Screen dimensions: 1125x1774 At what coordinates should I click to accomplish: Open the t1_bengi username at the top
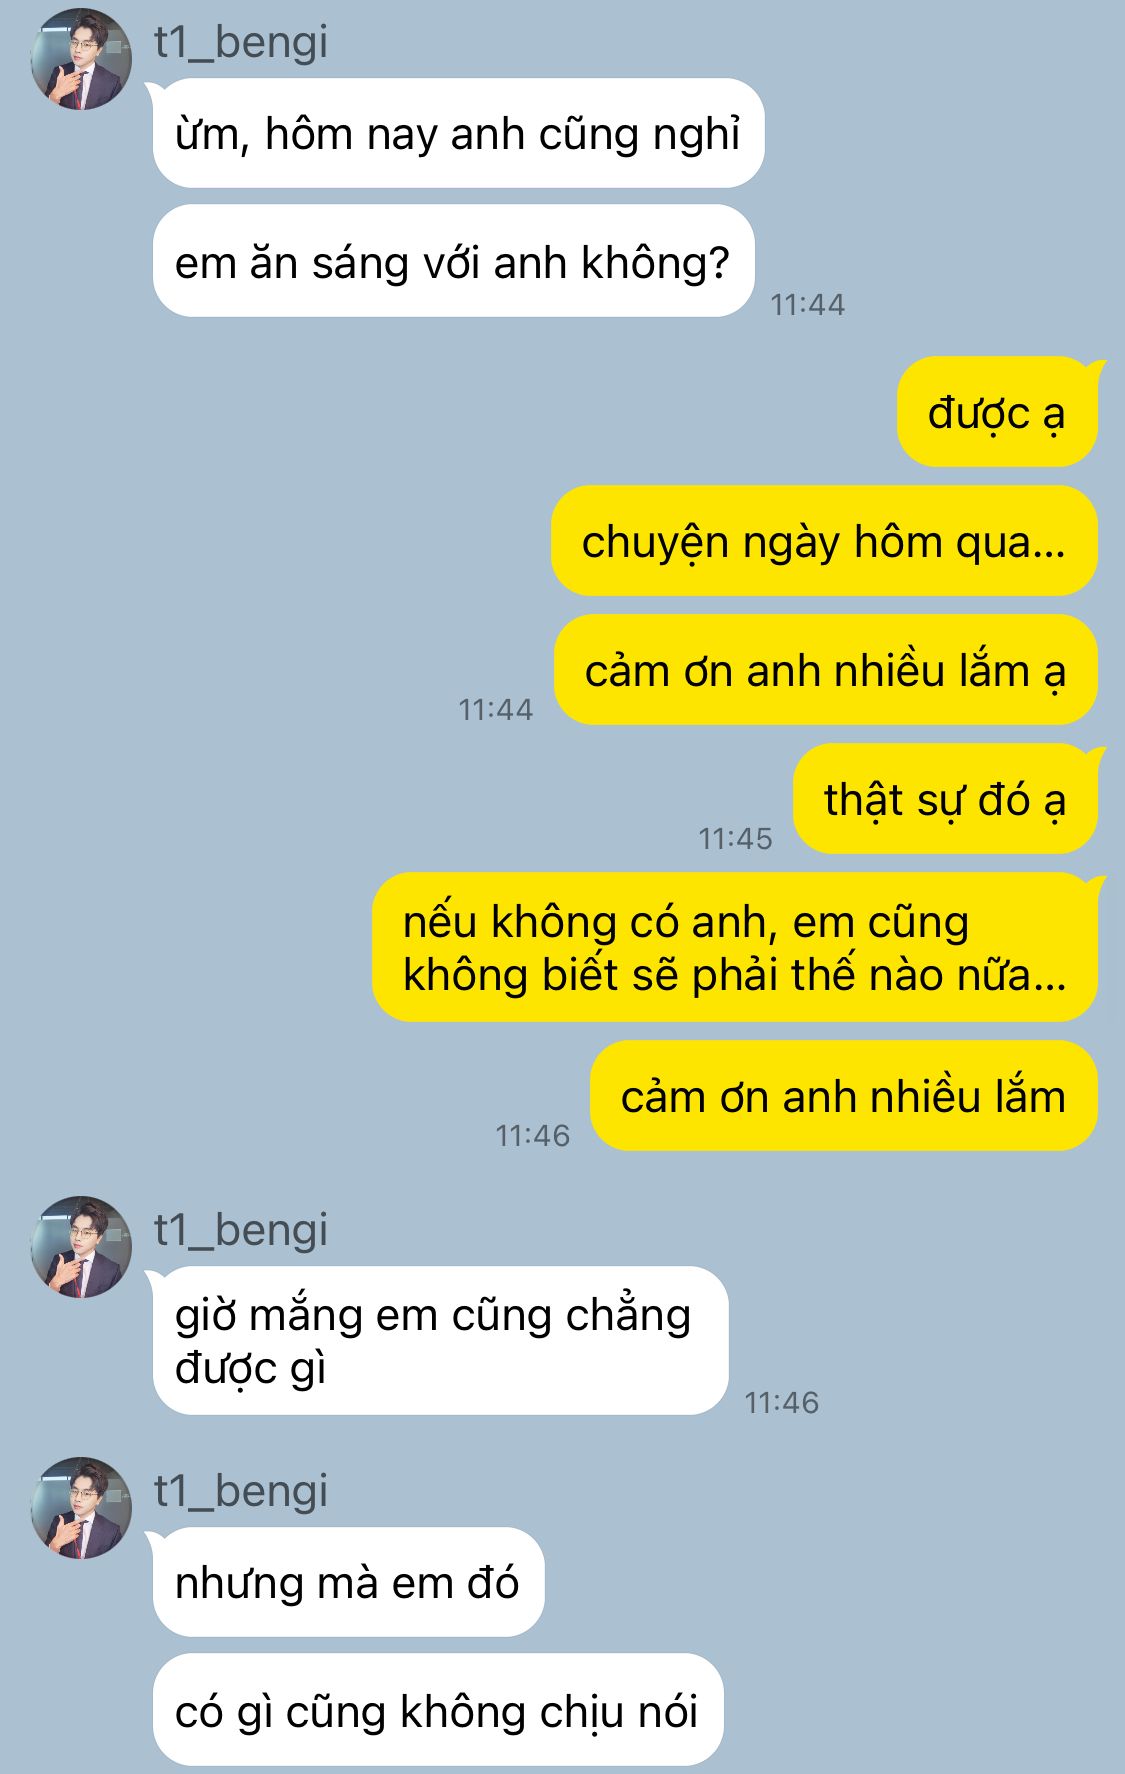pos(241,42)
